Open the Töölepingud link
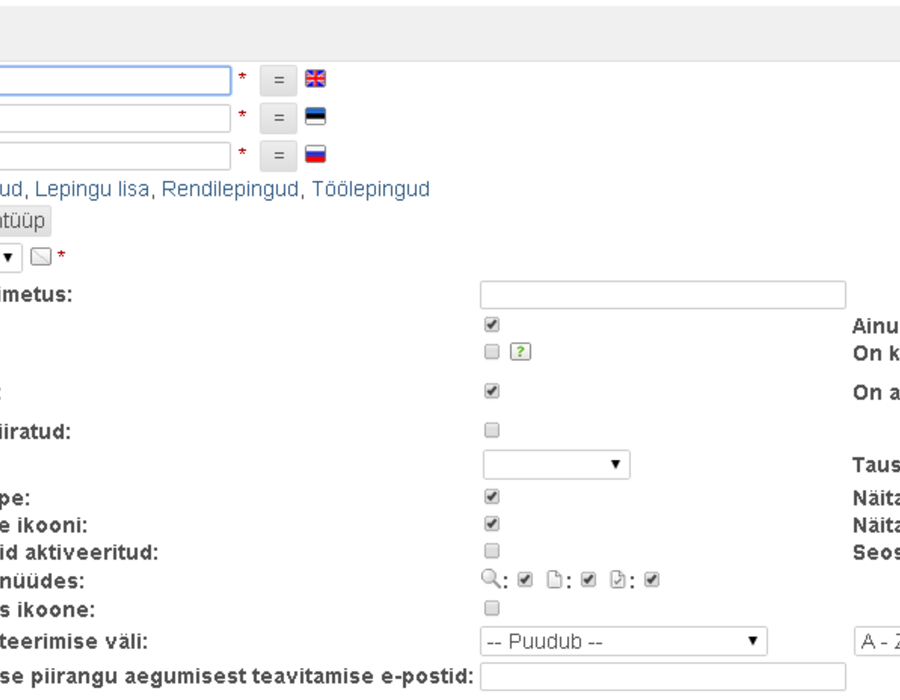 (370, 189)
